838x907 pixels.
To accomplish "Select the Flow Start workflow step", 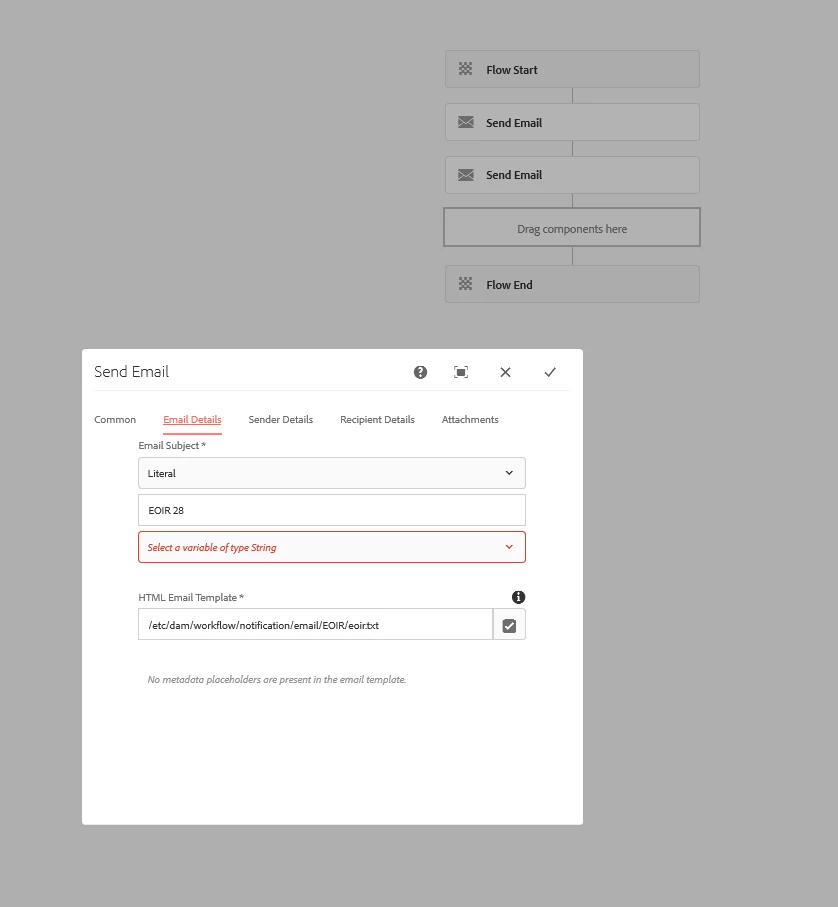I will [x=572, y=69].
